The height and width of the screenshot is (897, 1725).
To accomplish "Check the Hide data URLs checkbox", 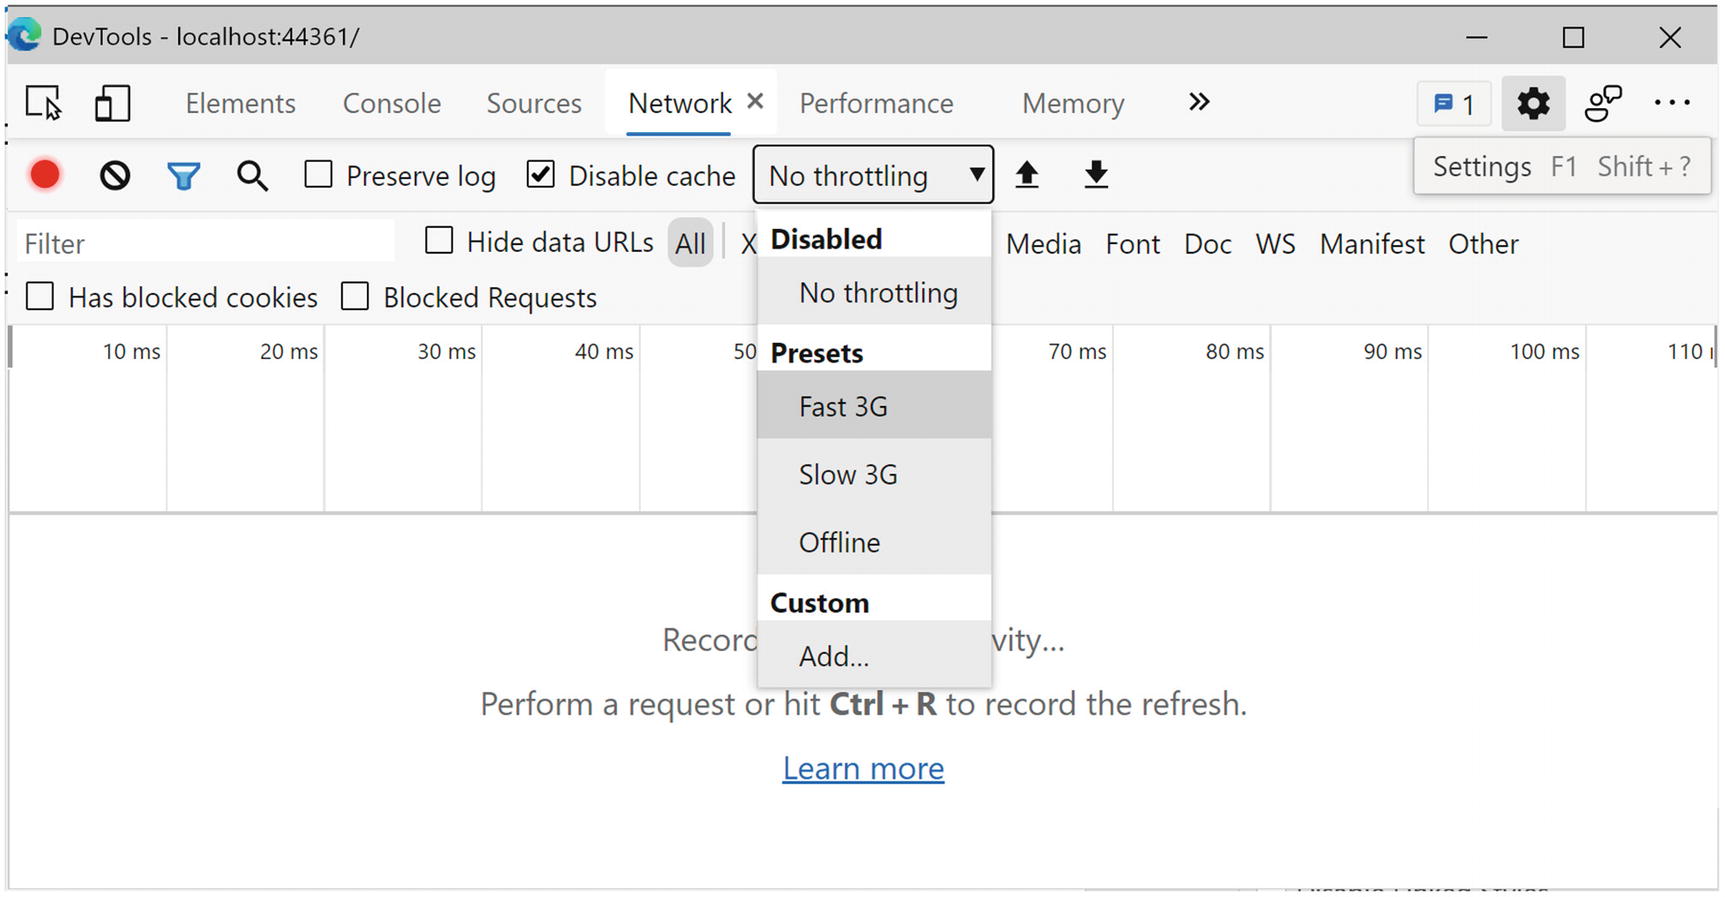I will (x=439, y=241).
